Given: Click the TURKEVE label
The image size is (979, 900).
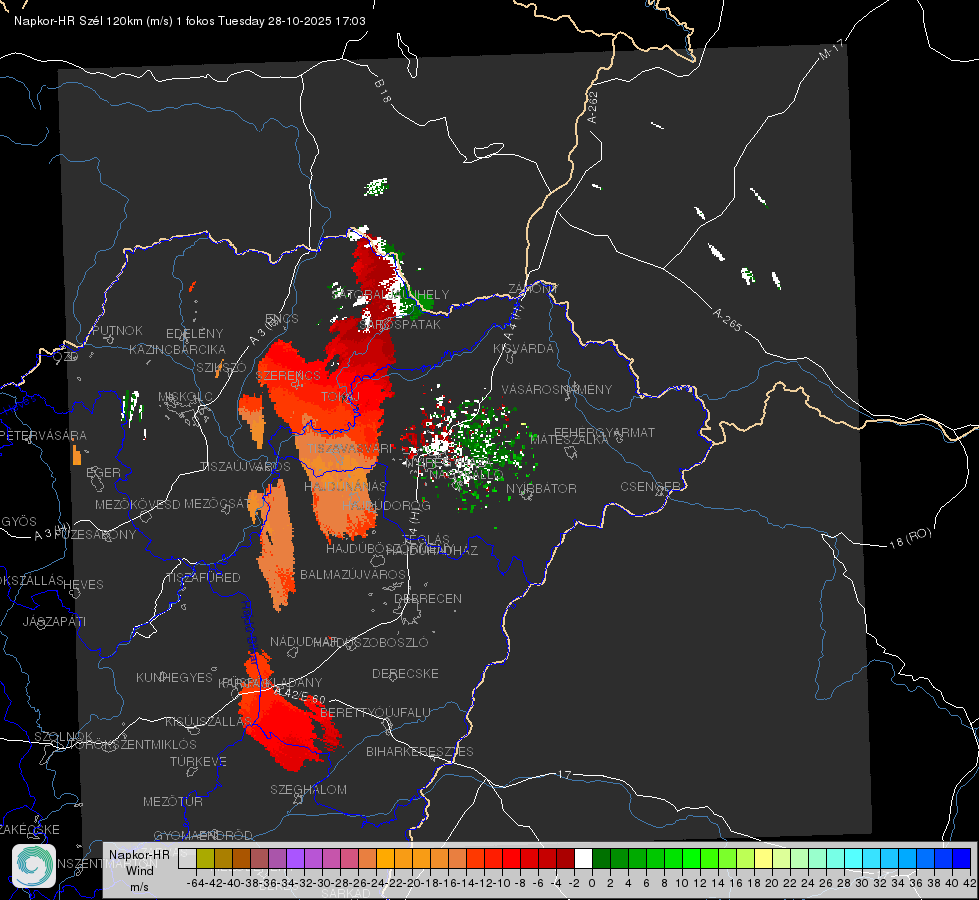Looking at the screenshot, I should coord(199,761).
